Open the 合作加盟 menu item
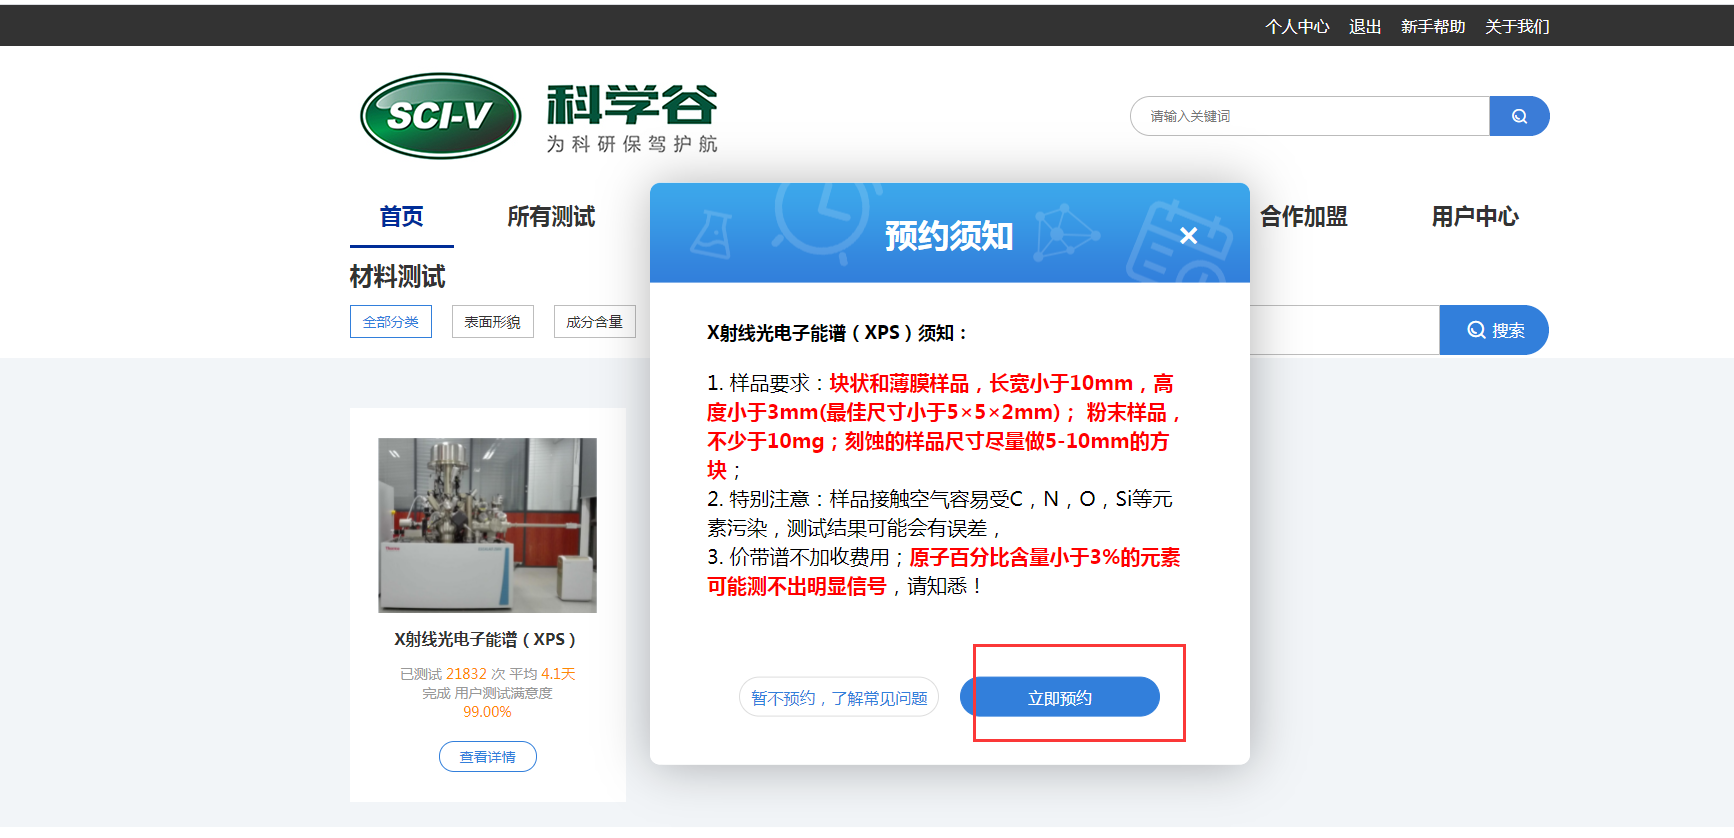 tap(1303, 217)
